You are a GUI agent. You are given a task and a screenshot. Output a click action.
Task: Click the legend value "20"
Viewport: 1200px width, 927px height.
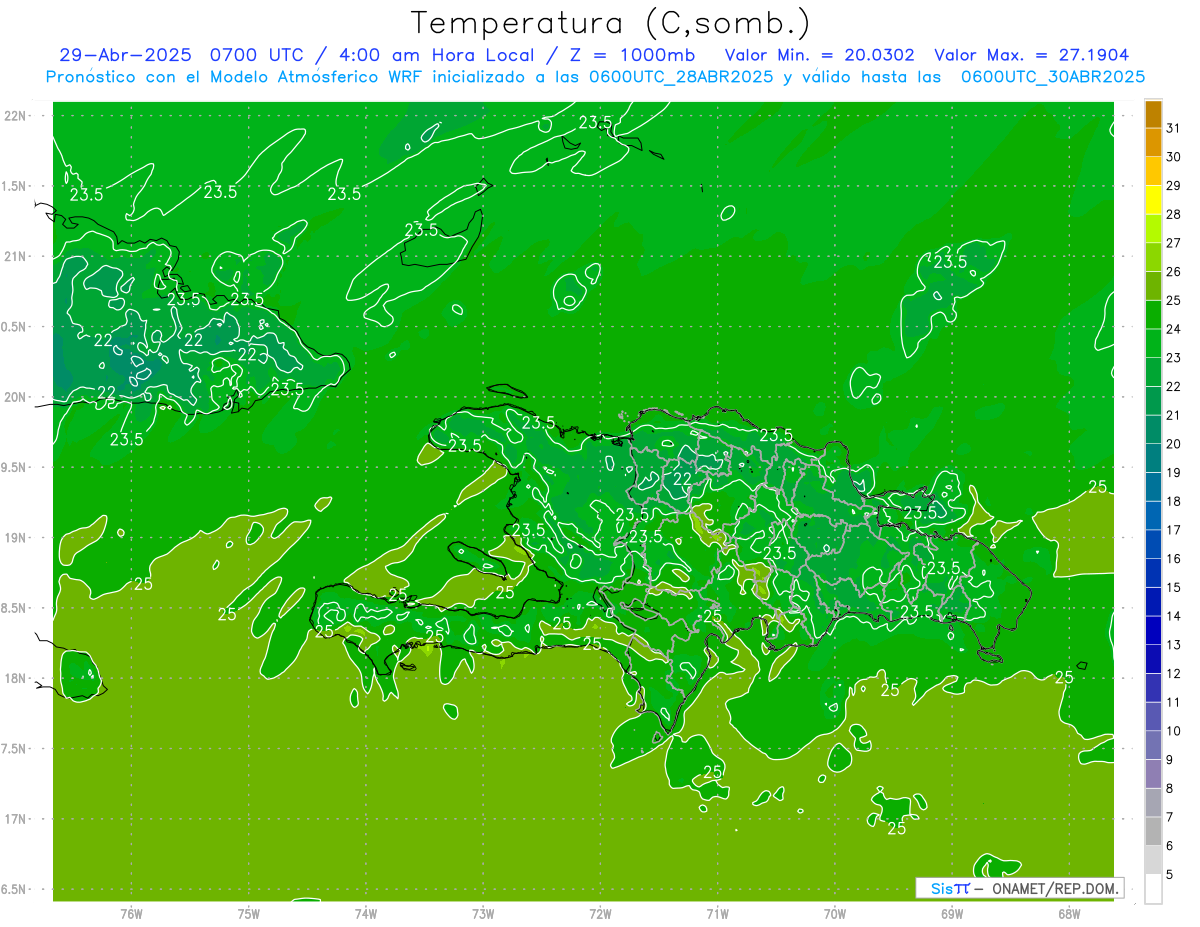(x=1173, y=444)
